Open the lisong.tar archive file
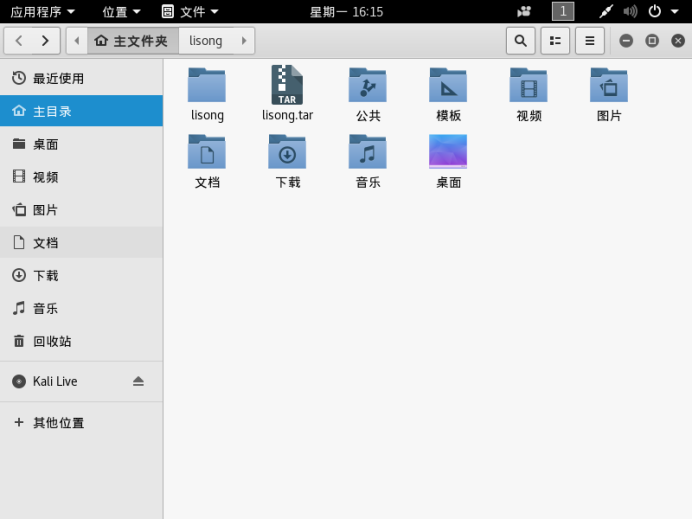This screenshot has width=692, height=519. (x=287, y=86)
